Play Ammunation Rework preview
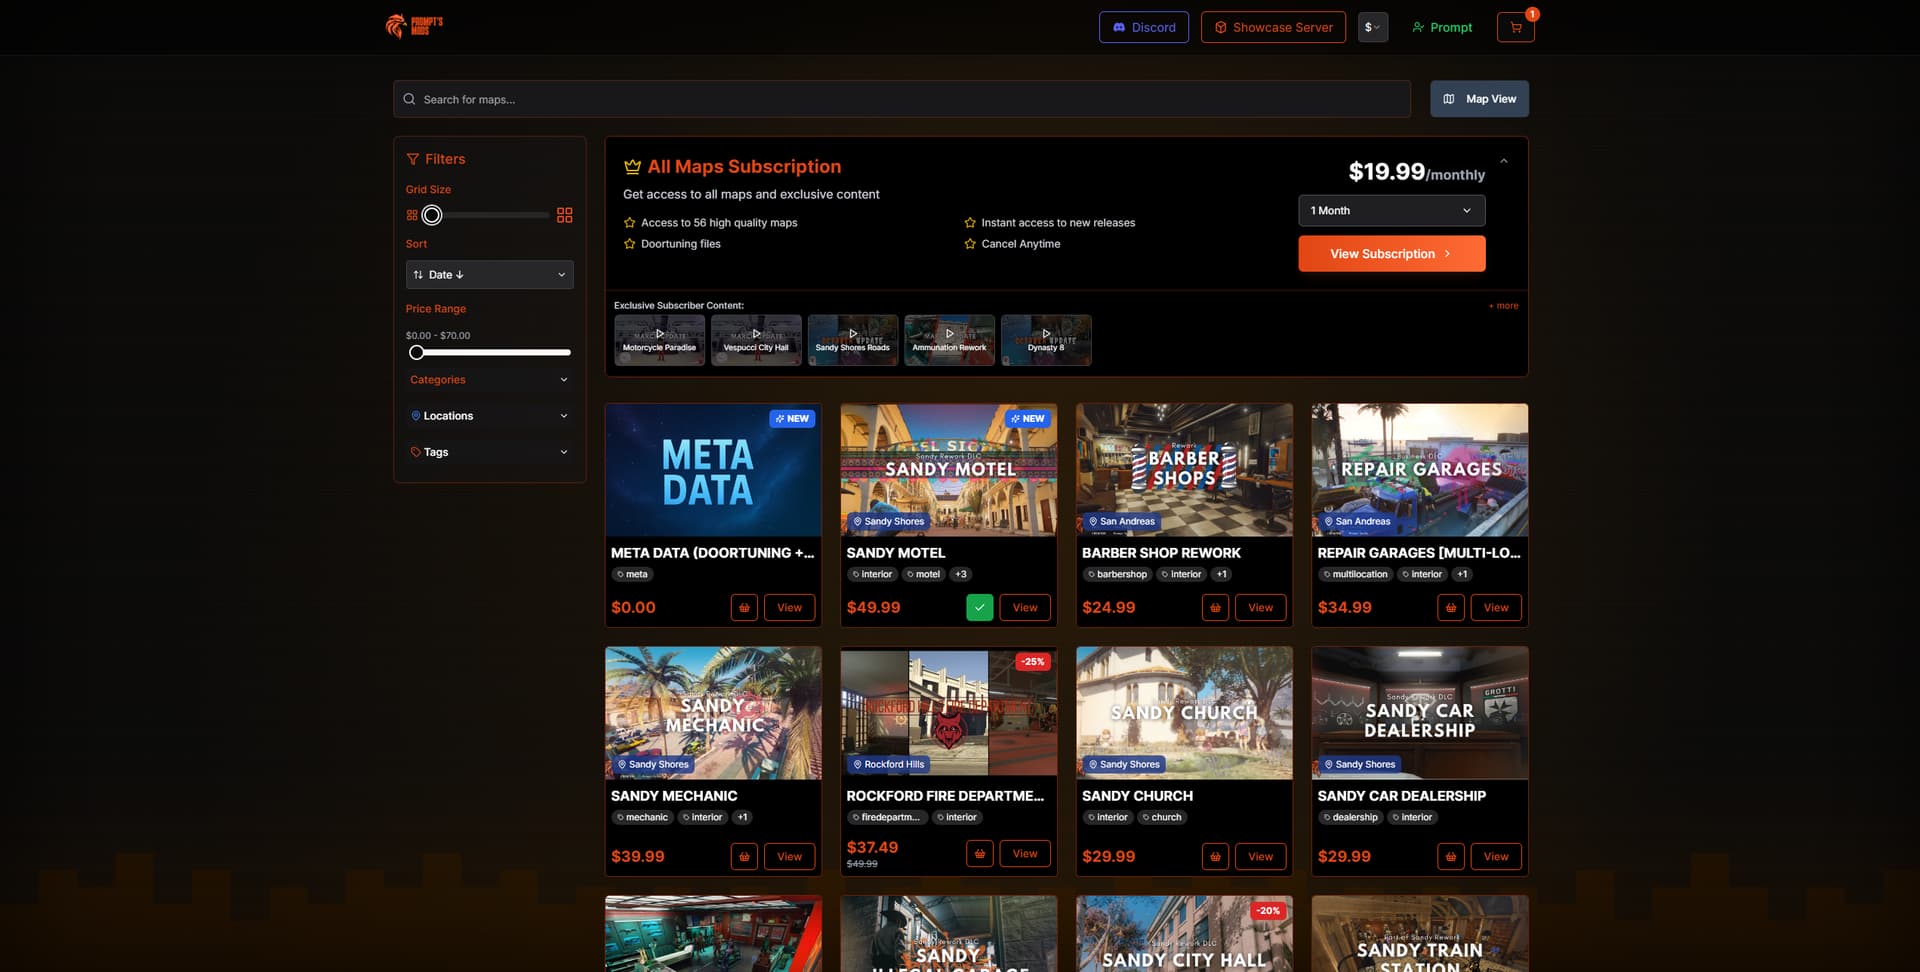The width and height of the screenshot is (1920, 972). 949,340
